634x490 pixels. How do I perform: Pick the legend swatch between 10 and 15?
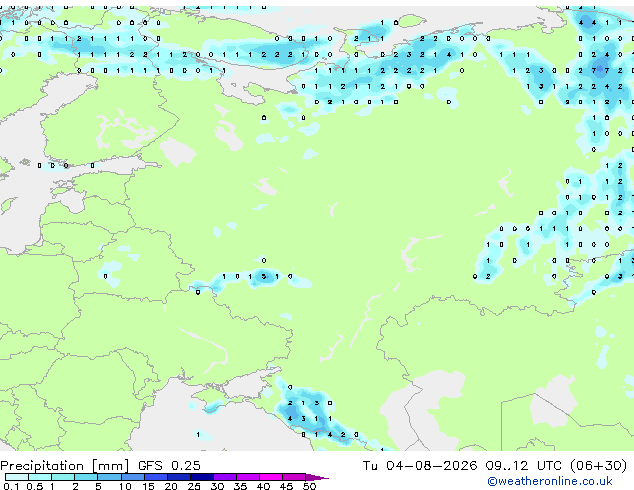pos(133,477)
